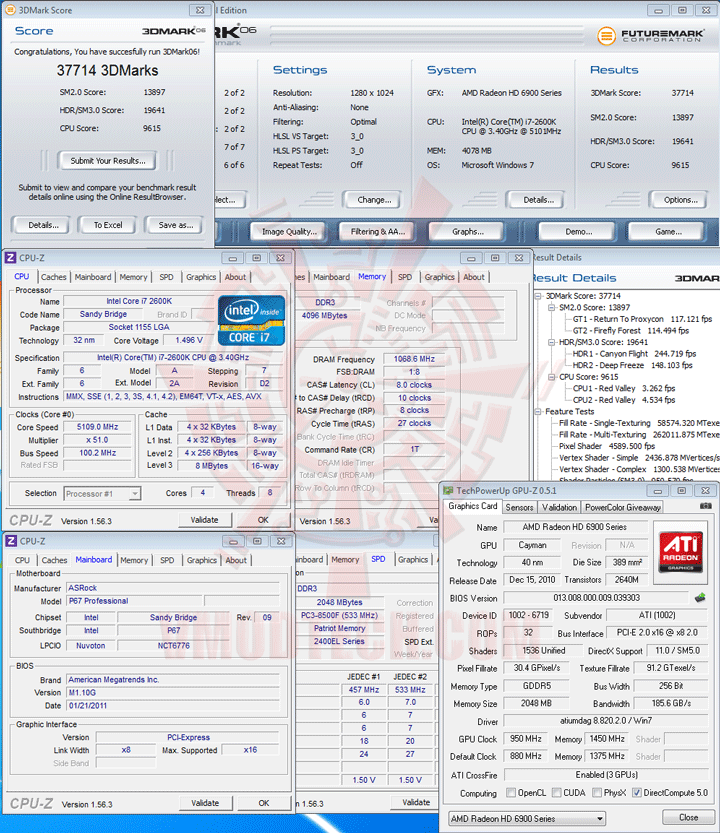Click ATI CrossFire Enabled (3 GPUs) field
Image resolution: width=720 pixels, height=833 pixels.
click(x=606, y=775)
